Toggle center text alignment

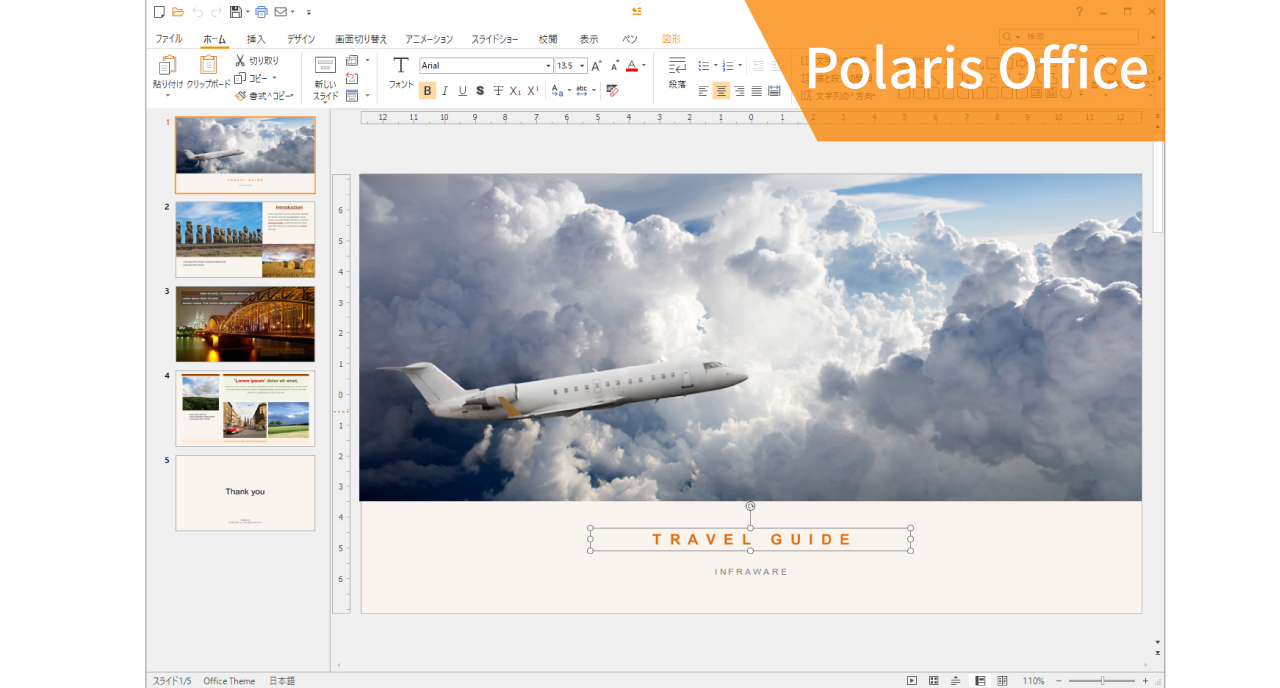(721, 91)
